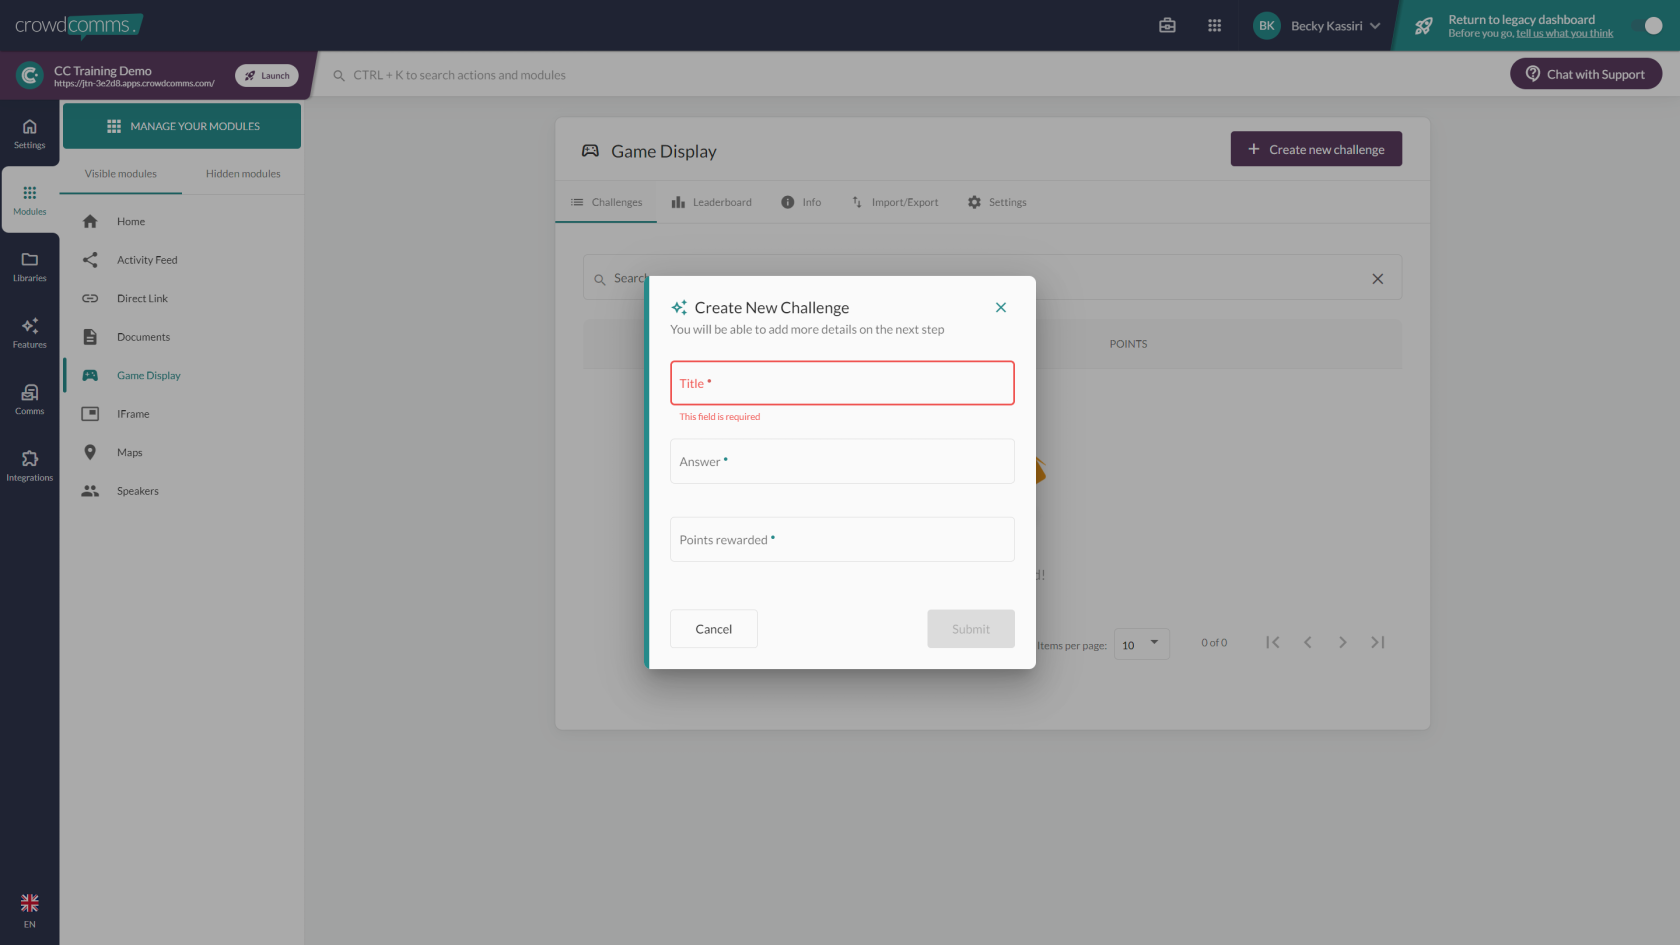Click the UK flag language selector

pos(29,904)
